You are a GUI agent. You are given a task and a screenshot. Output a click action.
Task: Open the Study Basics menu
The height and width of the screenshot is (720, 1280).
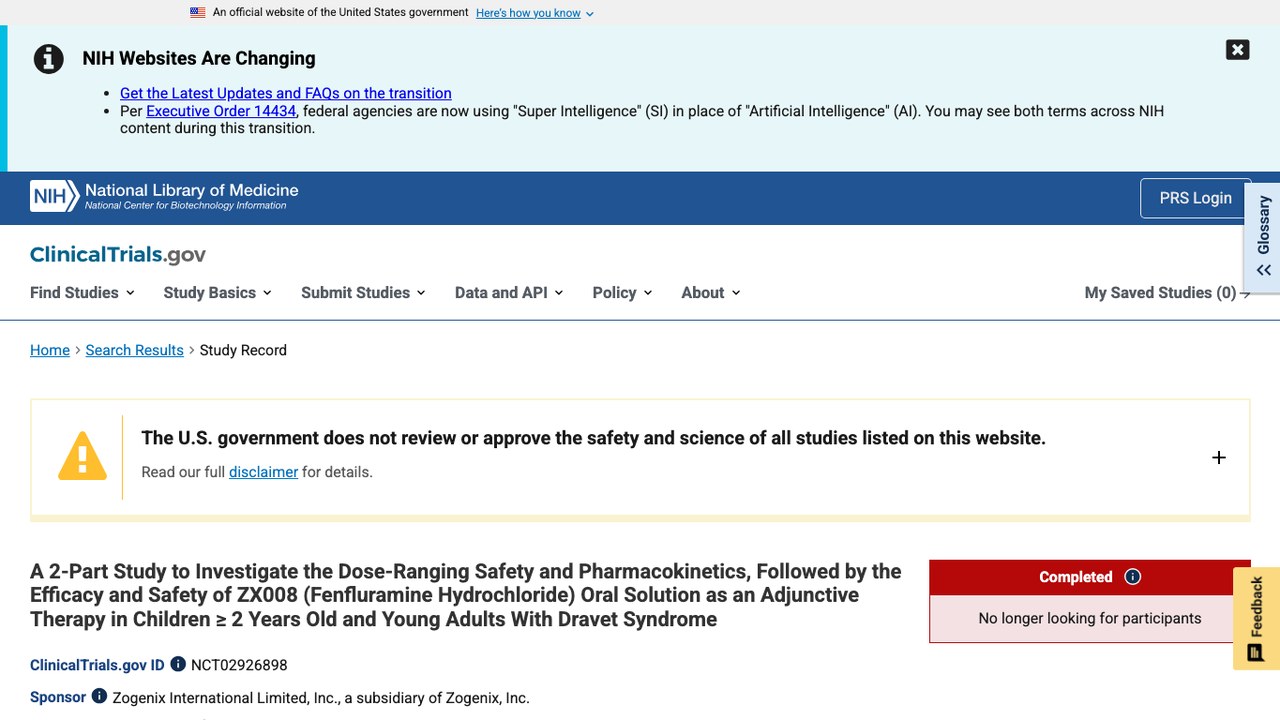[218, 293]
